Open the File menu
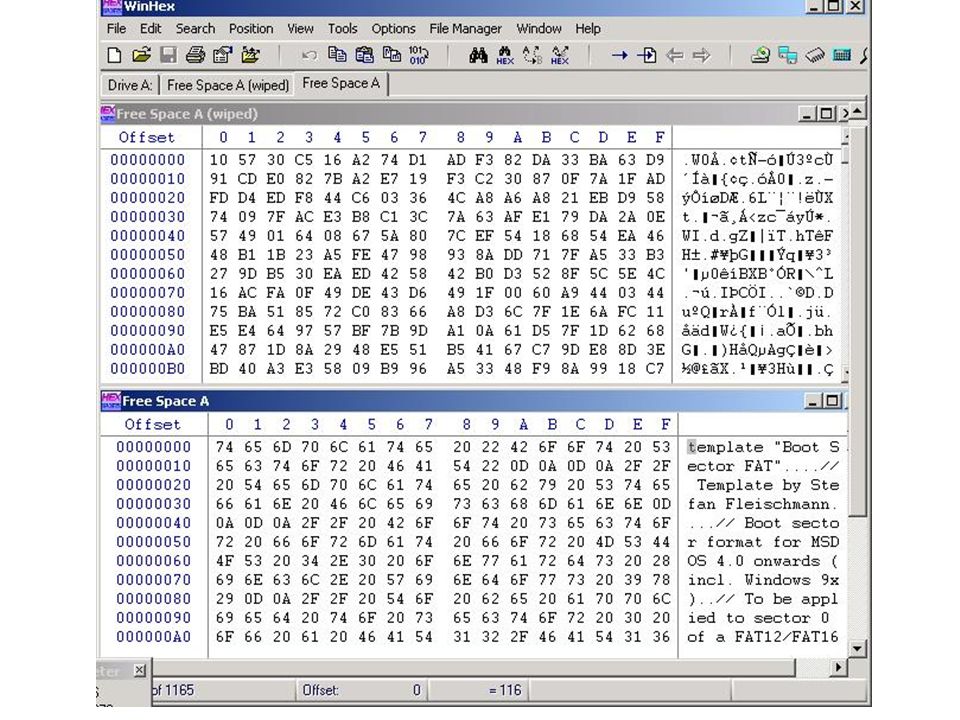Viewport: 960px width, 720px height. 116,28
